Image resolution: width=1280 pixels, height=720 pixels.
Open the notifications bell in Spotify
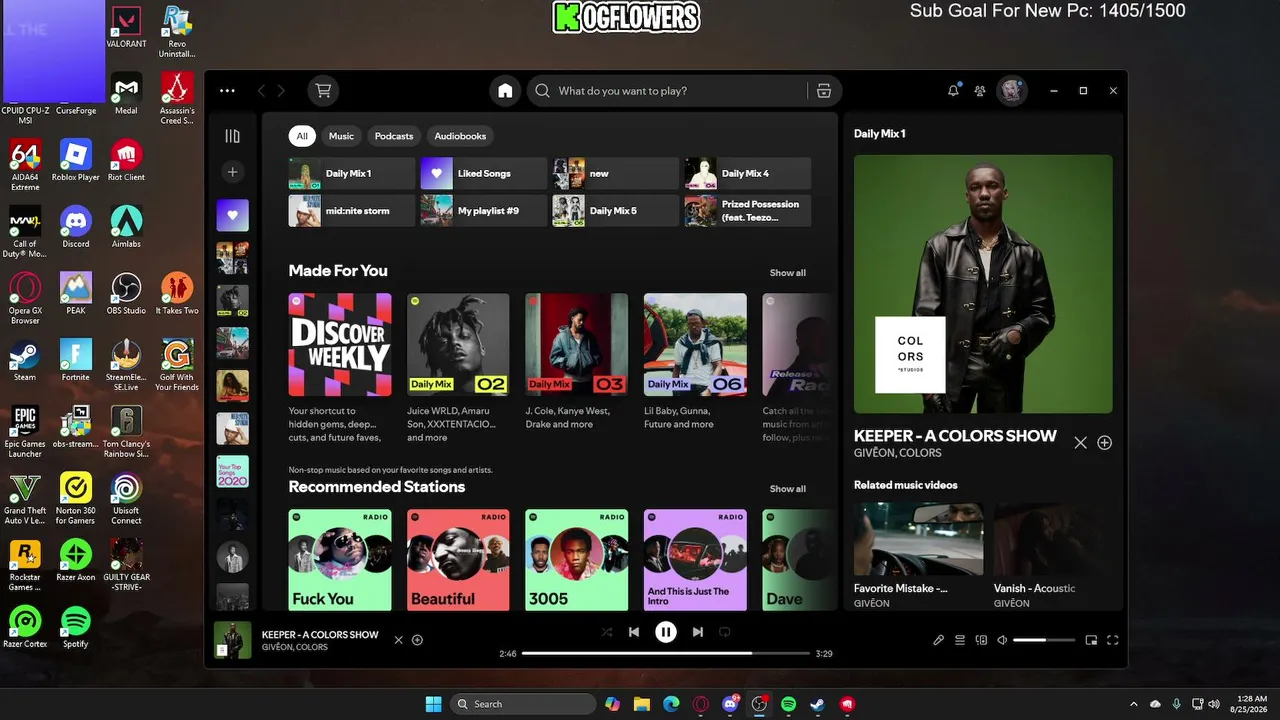point(953,91)
